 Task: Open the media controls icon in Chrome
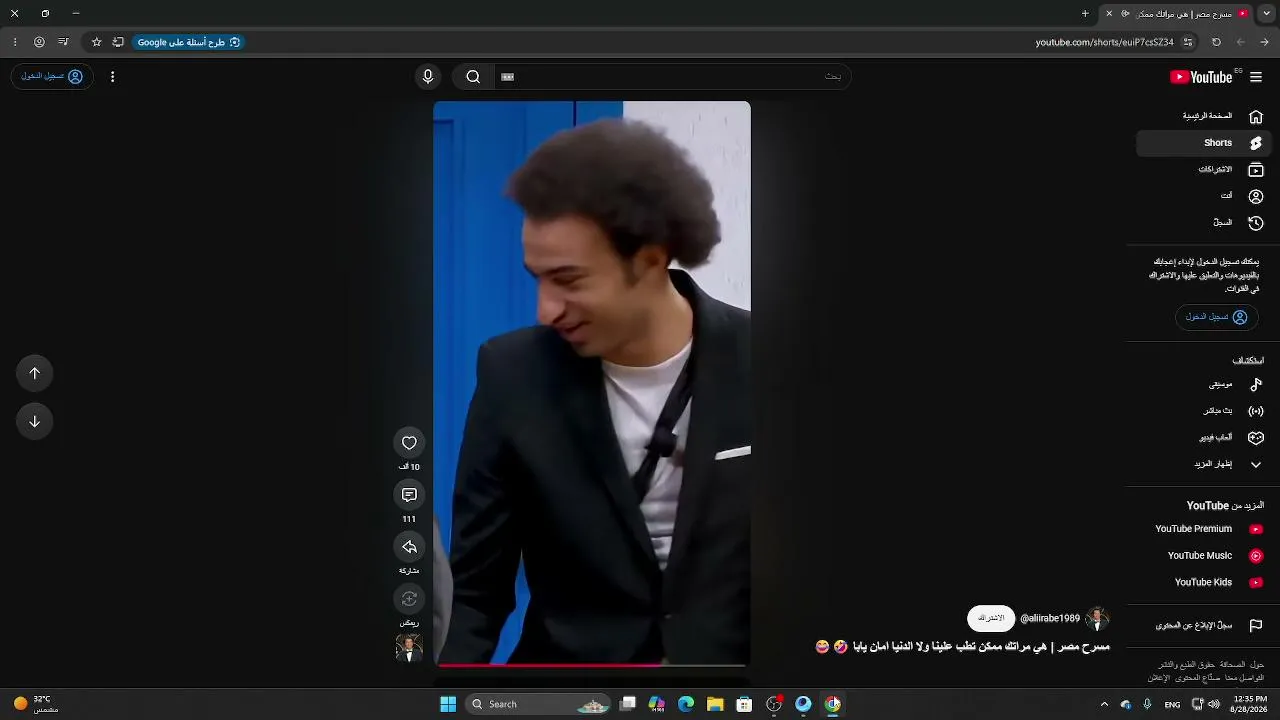pyautogui.click(x=63, y=42)
